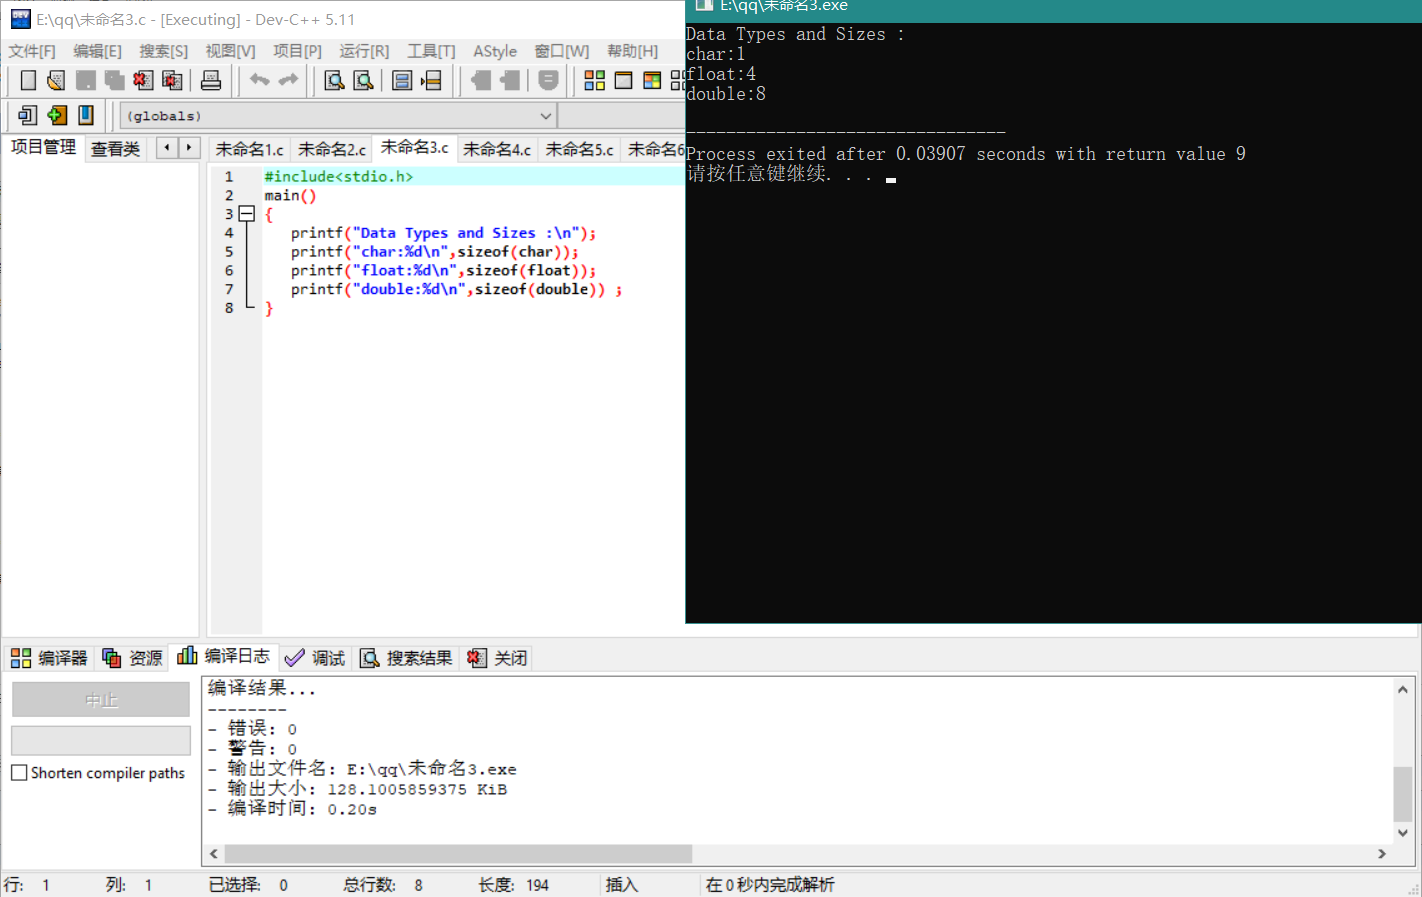Open the 搜索[S] menu

point(163,51)
